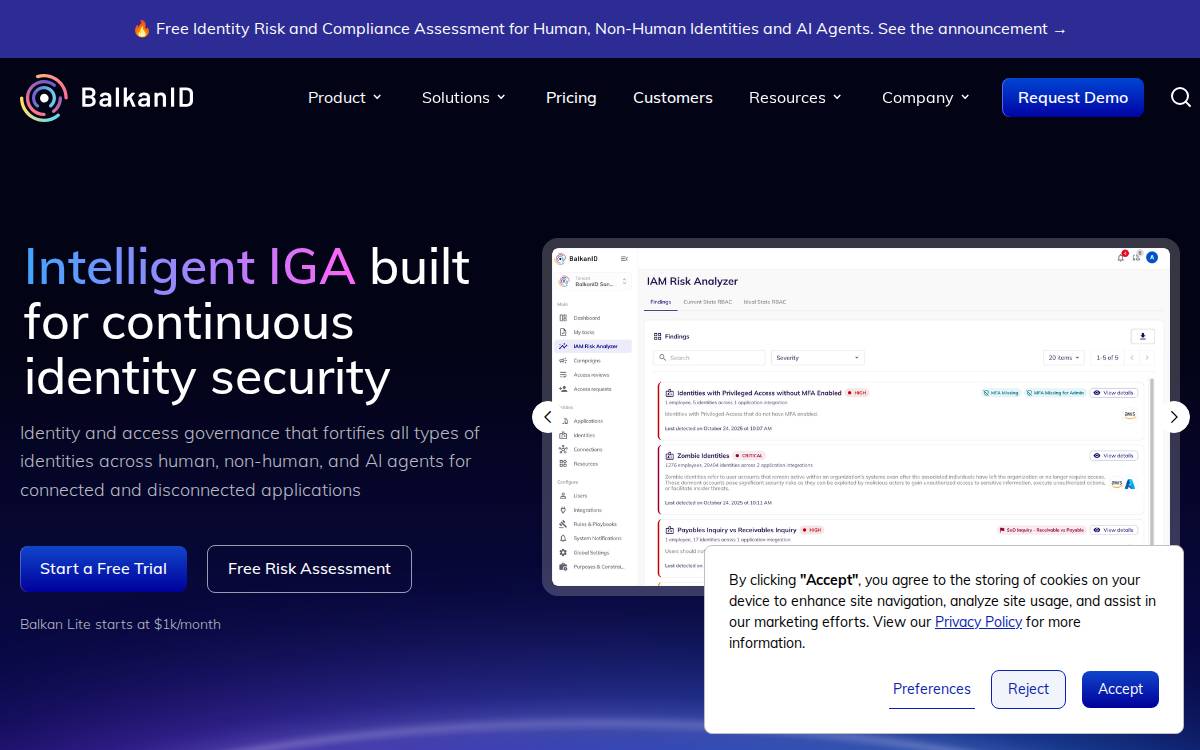Click Start a Free Trial
Image resolution: width=1200 pixels, height=750 pixels.
pos(103,568)
